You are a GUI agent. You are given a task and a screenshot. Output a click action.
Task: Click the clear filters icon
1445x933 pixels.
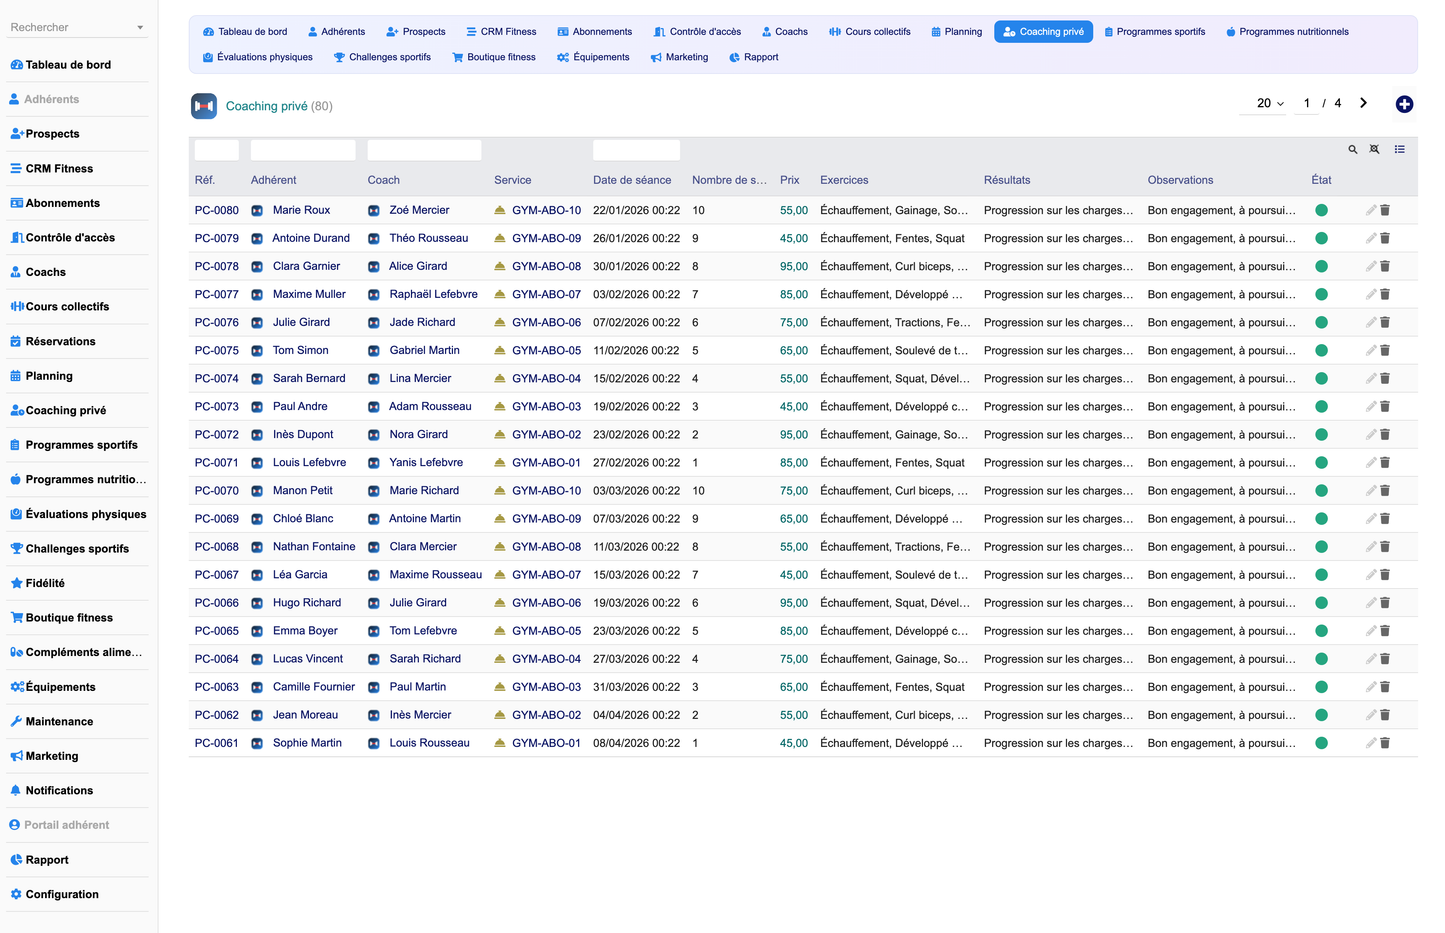(x=1375, y=149)
